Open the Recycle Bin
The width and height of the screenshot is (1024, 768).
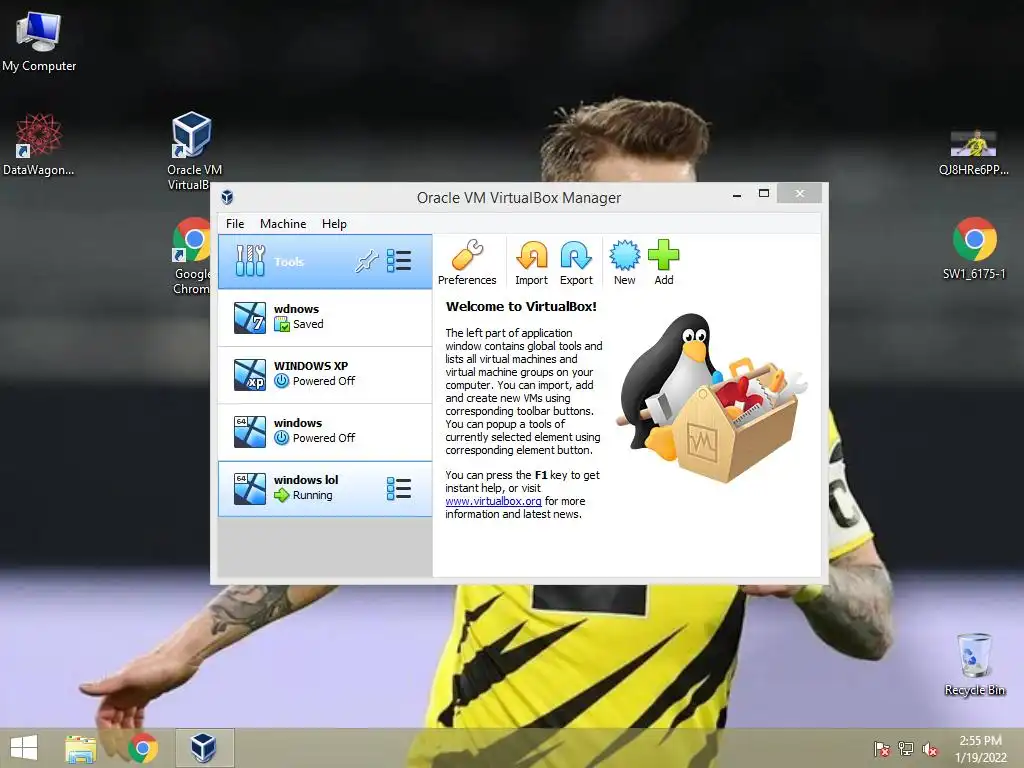(974, 664)
